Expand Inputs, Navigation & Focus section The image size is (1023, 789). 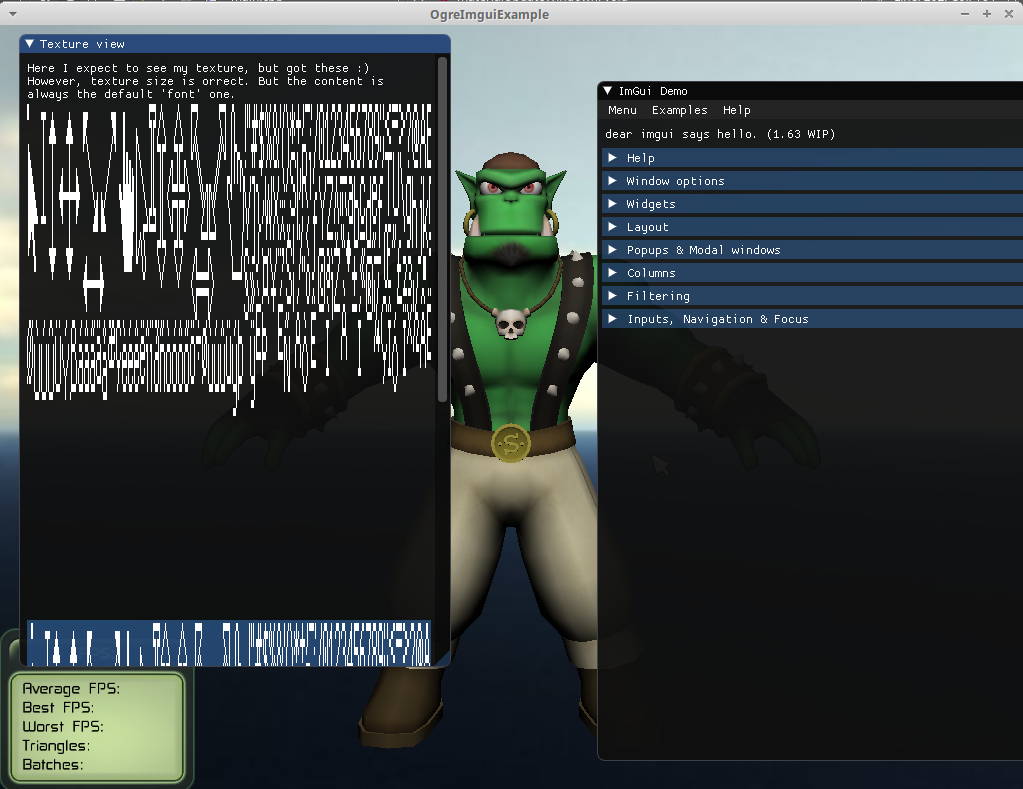coord(812,319)
